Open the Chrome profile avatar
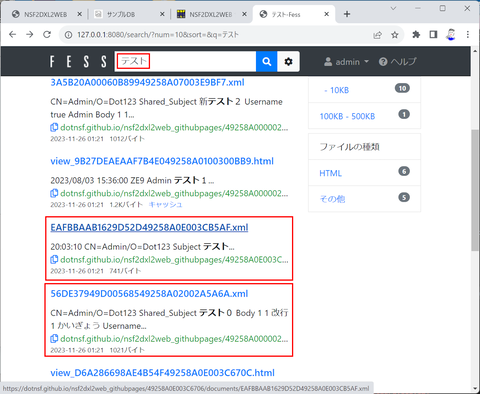 [x=451, y=34]
